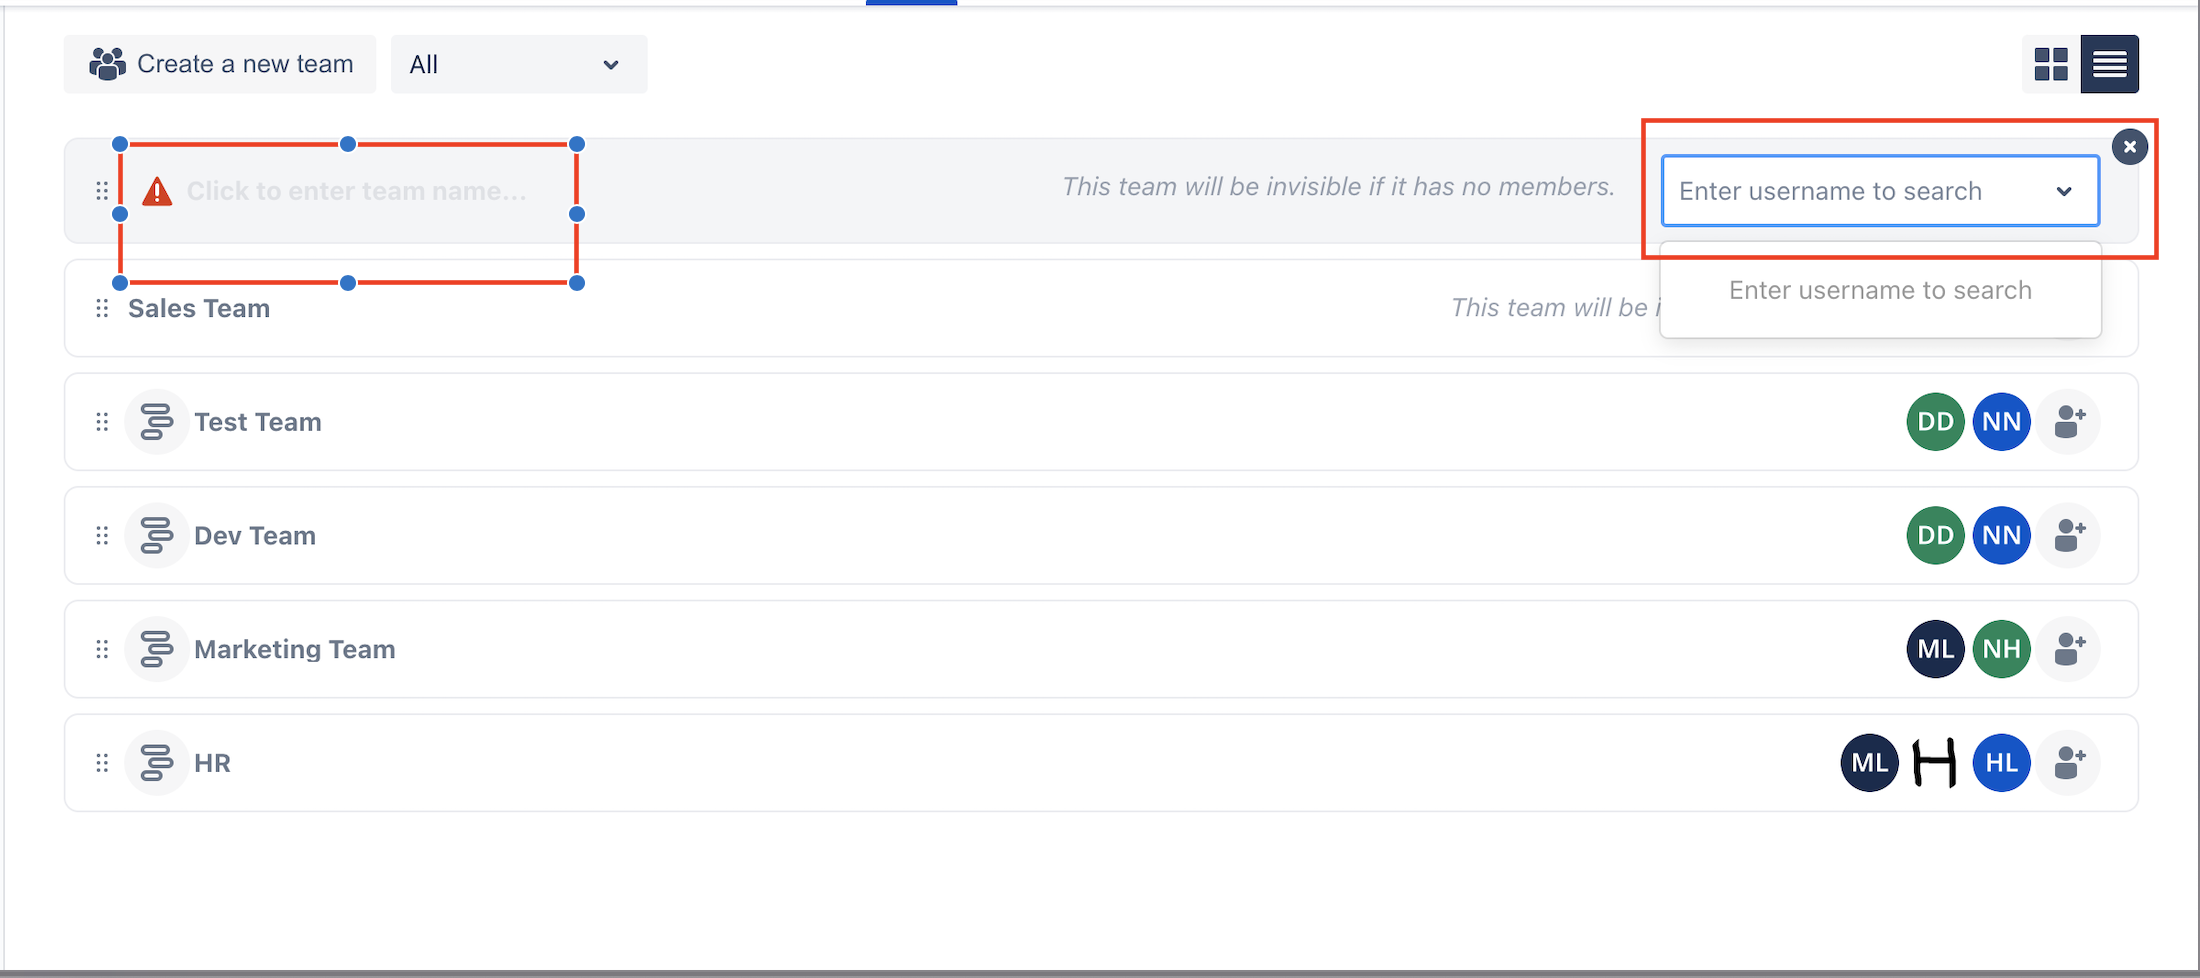Click the Marketing Team gantt icon
This screenshot has width=2200, height=978.
coord(156,649)
